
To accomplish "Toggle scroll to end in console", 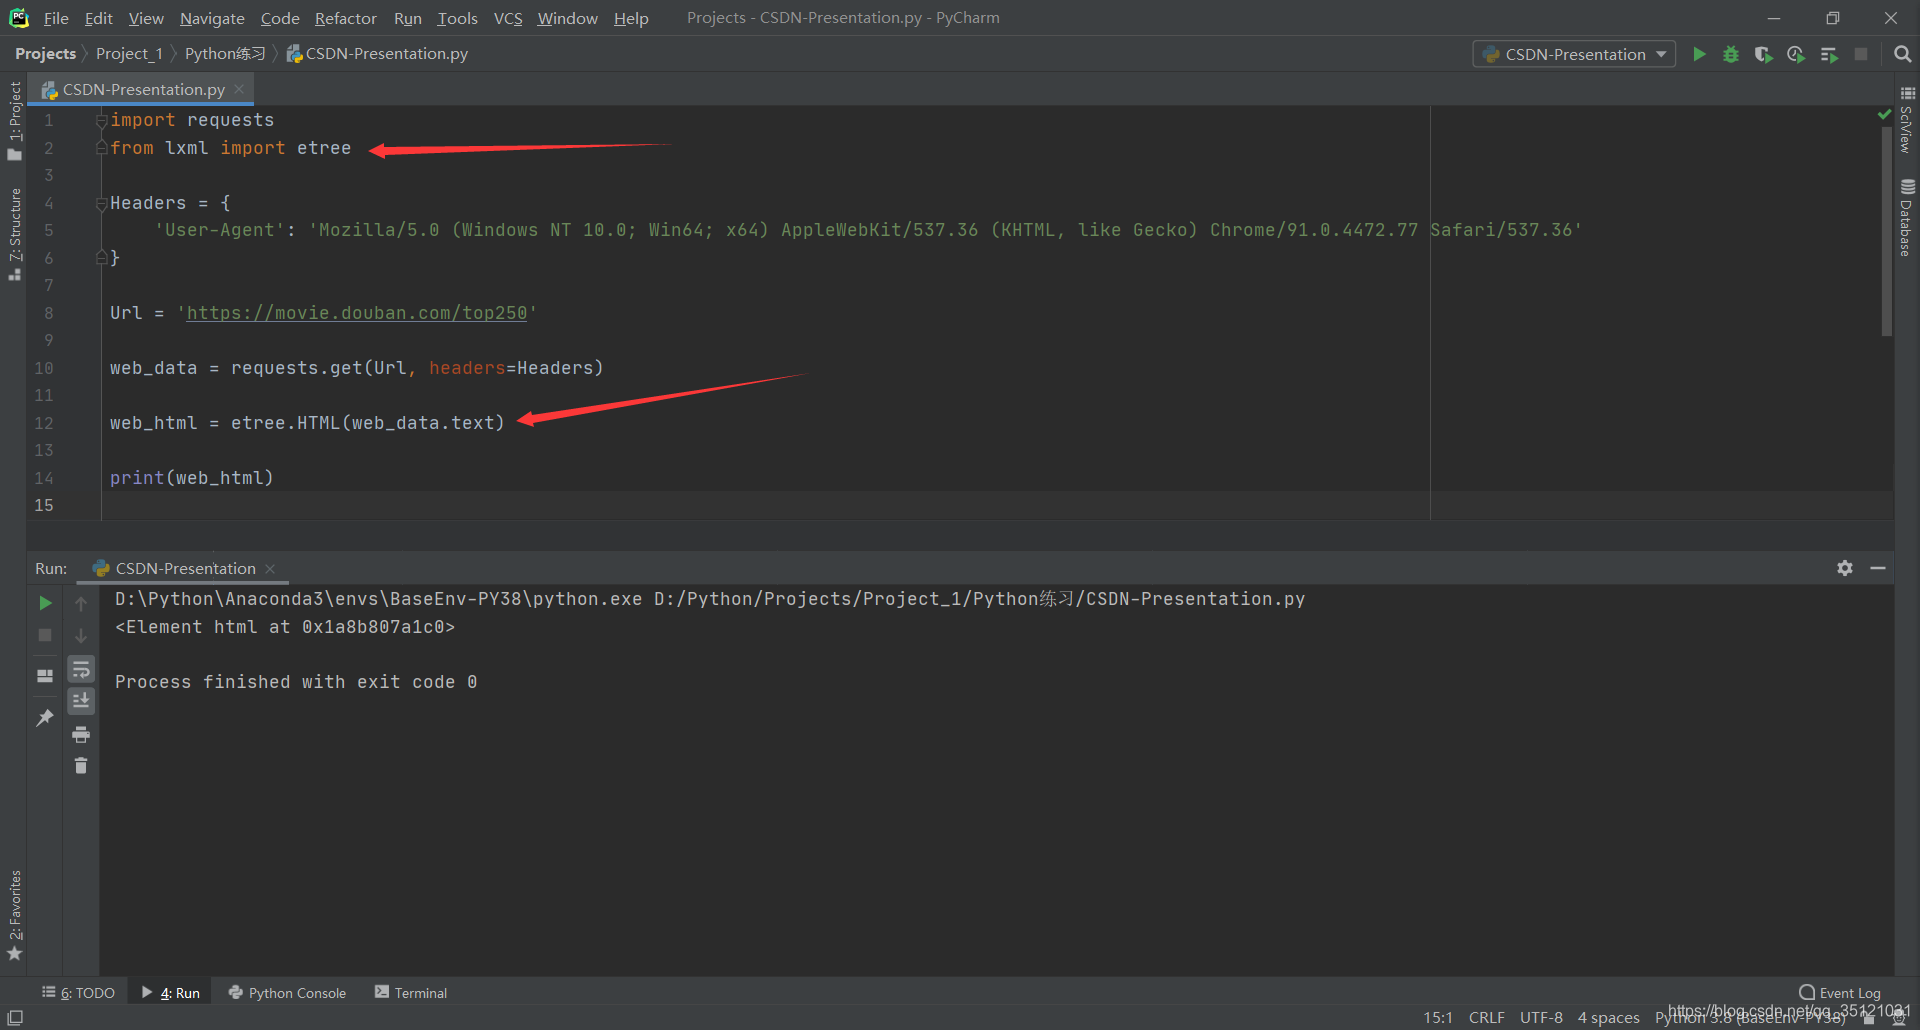I will point(81,700).
